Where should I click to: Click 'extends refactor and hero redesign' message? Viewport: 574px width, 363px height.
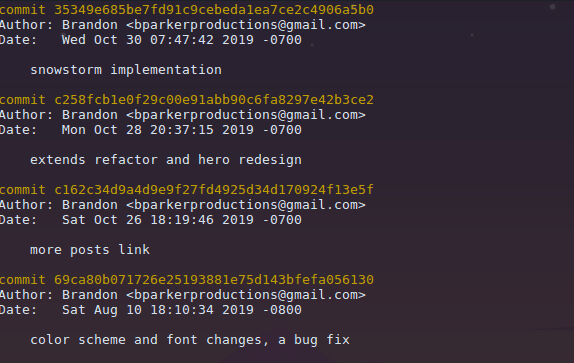(166, 160)
